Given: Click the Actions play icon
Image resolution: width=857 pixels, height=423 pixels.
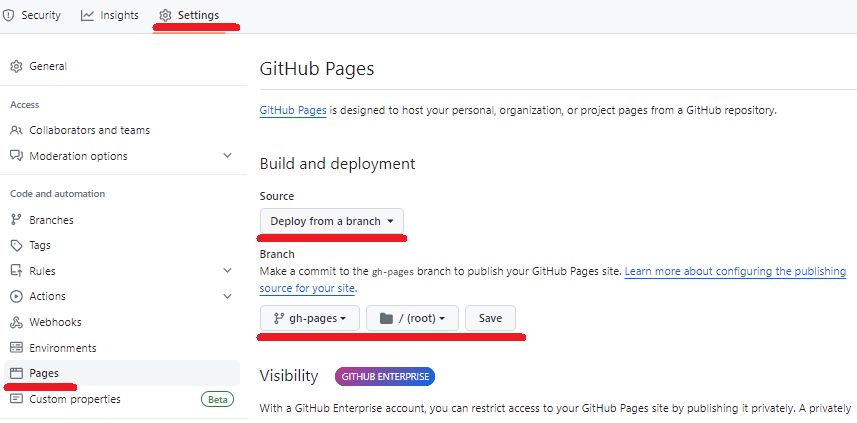Looking at the screenshot, I should [x=16, y=296].
